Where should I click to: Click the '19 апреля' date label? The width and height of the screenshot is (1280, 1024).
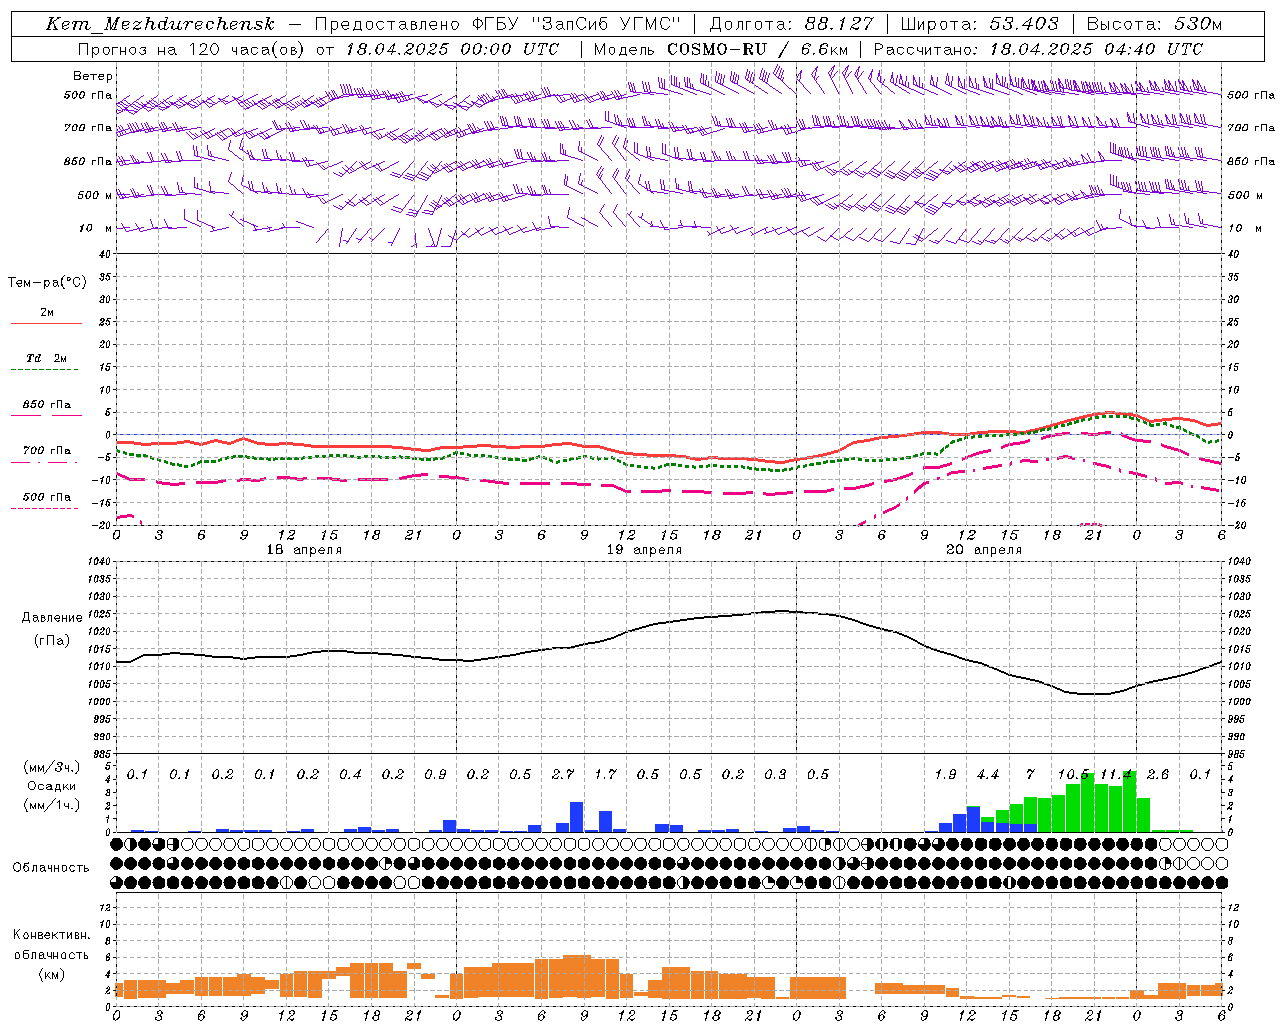pyautogui.click(x=644, y=550)
